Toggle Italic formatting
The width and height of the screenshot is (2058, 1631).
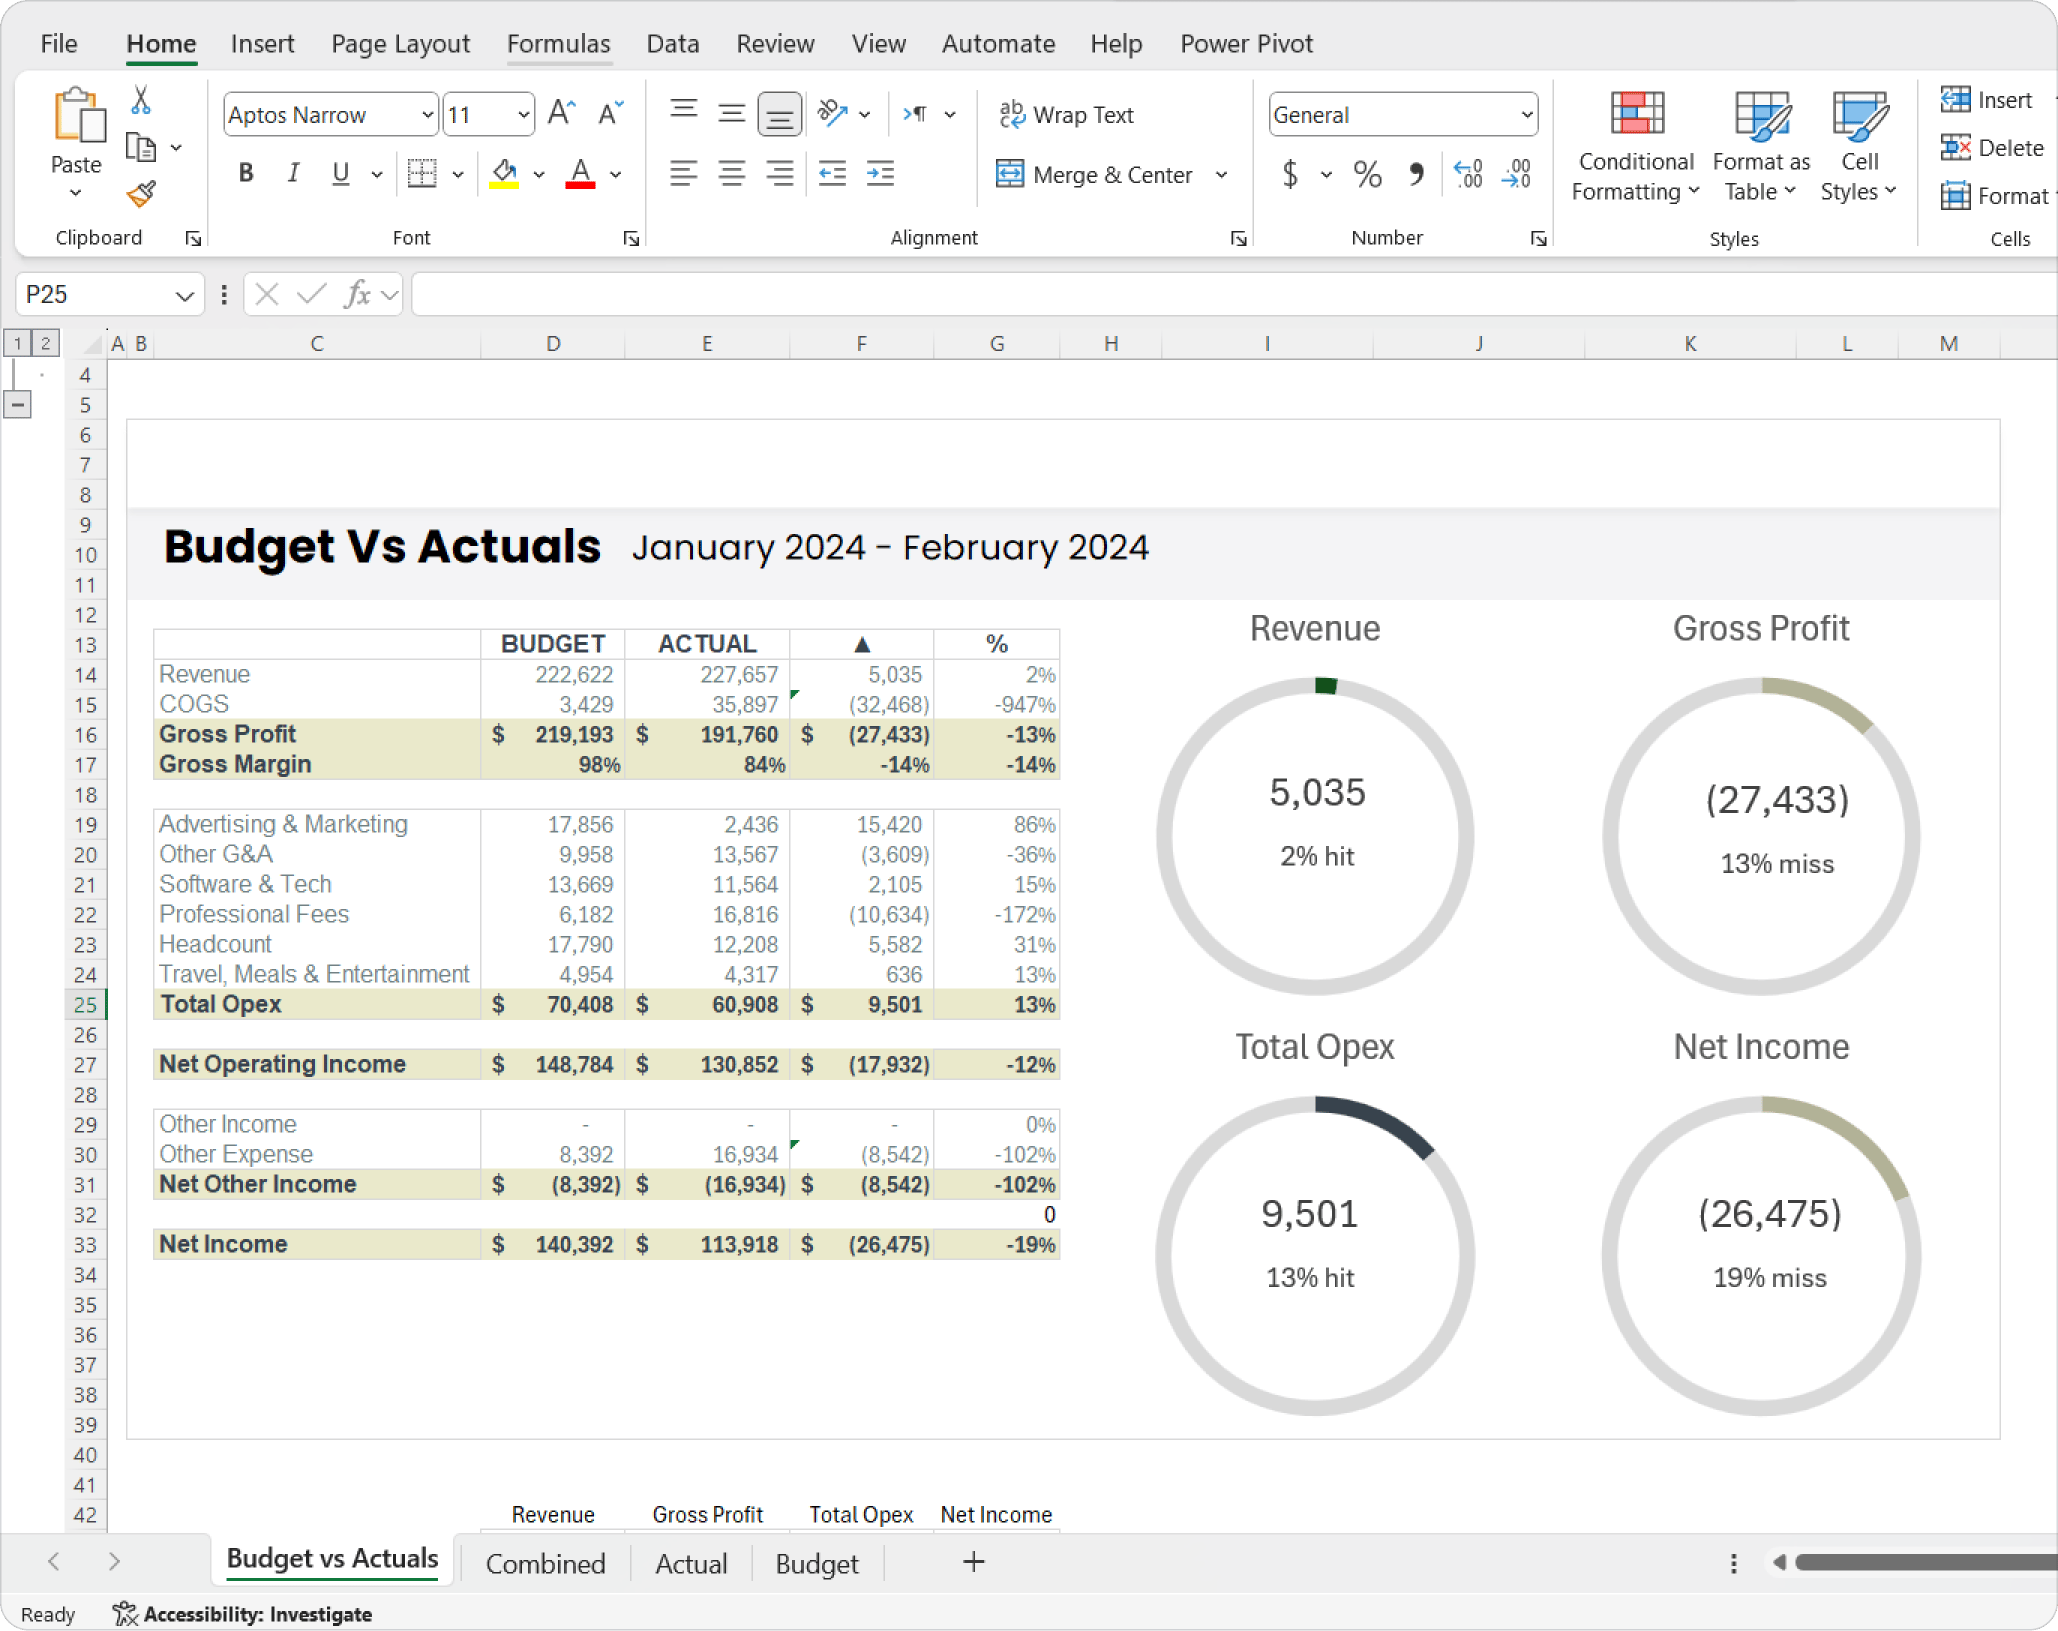point(293,174)
